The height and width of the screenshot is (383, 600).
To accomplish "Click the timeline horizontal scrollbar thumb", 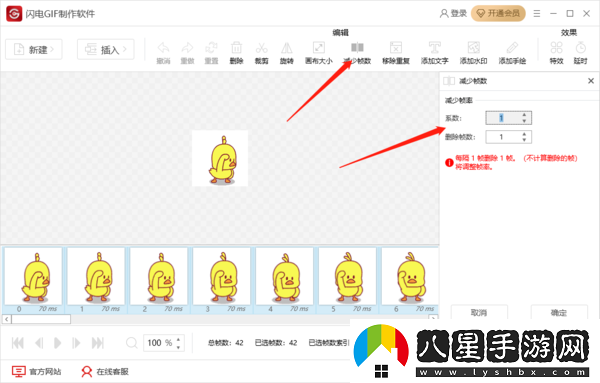I will coord(41,319).
